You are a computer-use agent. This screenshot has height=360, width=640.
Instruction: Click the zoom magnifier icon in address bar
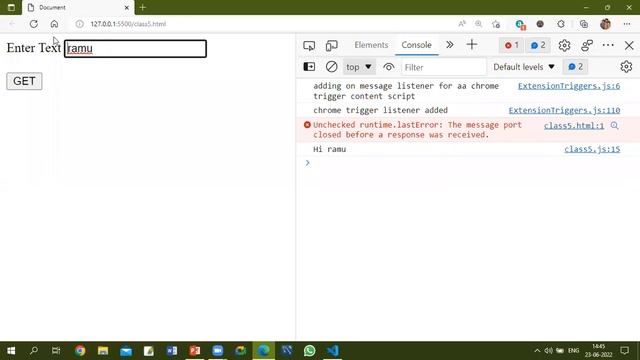point(478,24)
